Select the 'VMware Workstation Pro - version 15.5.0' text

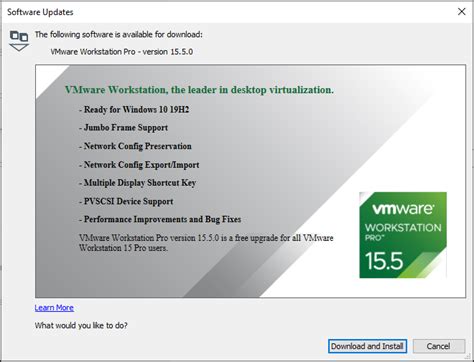click(122, 52)
